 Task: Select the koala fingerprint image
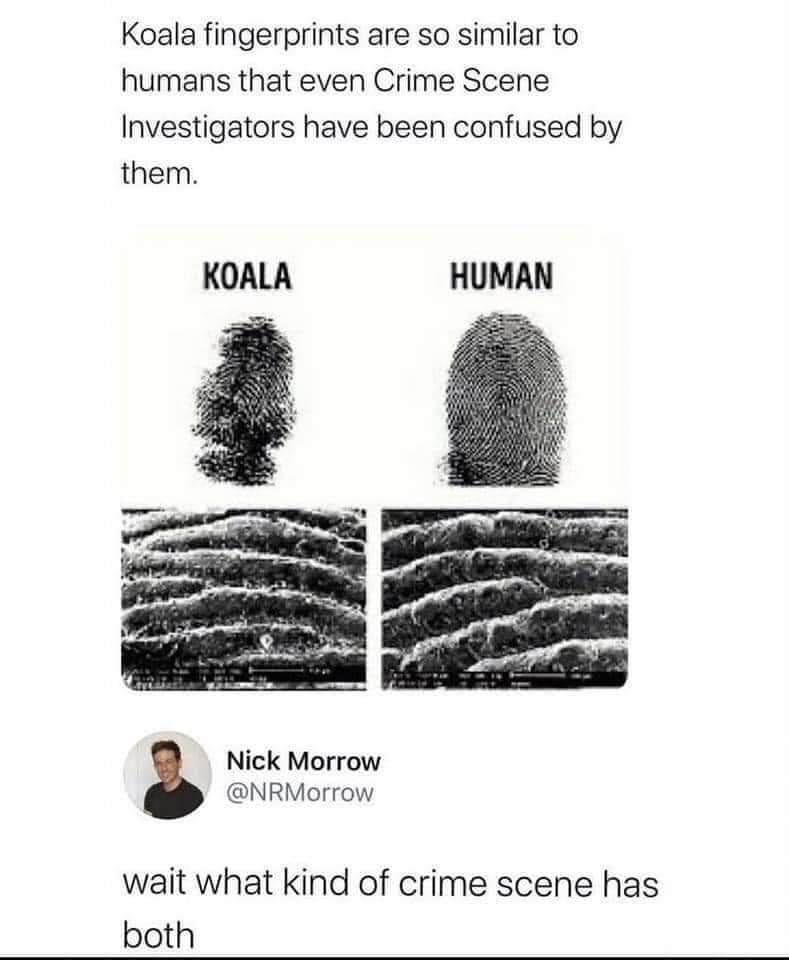click(244, 394)
